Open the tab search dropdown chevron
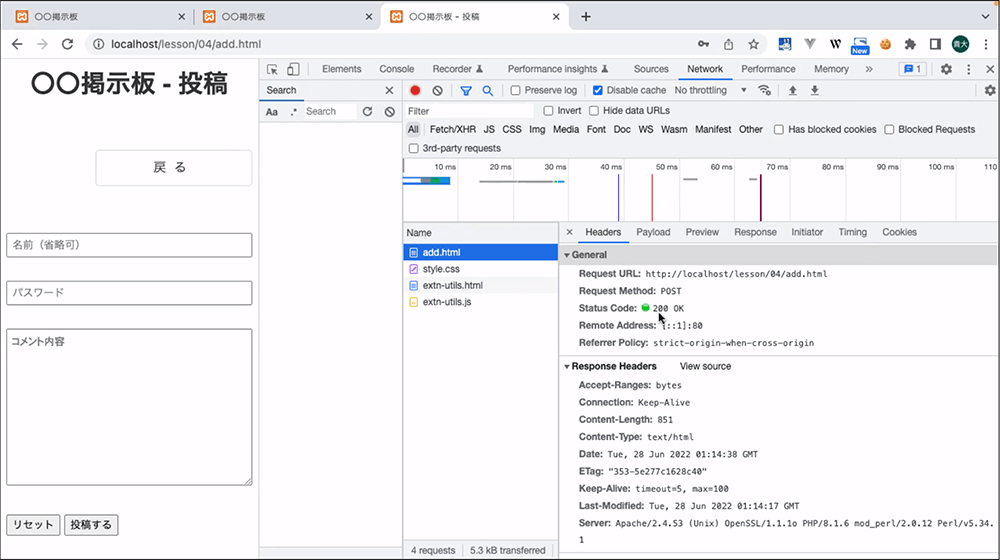1000x560 pixels. click(x=985, y=17)
